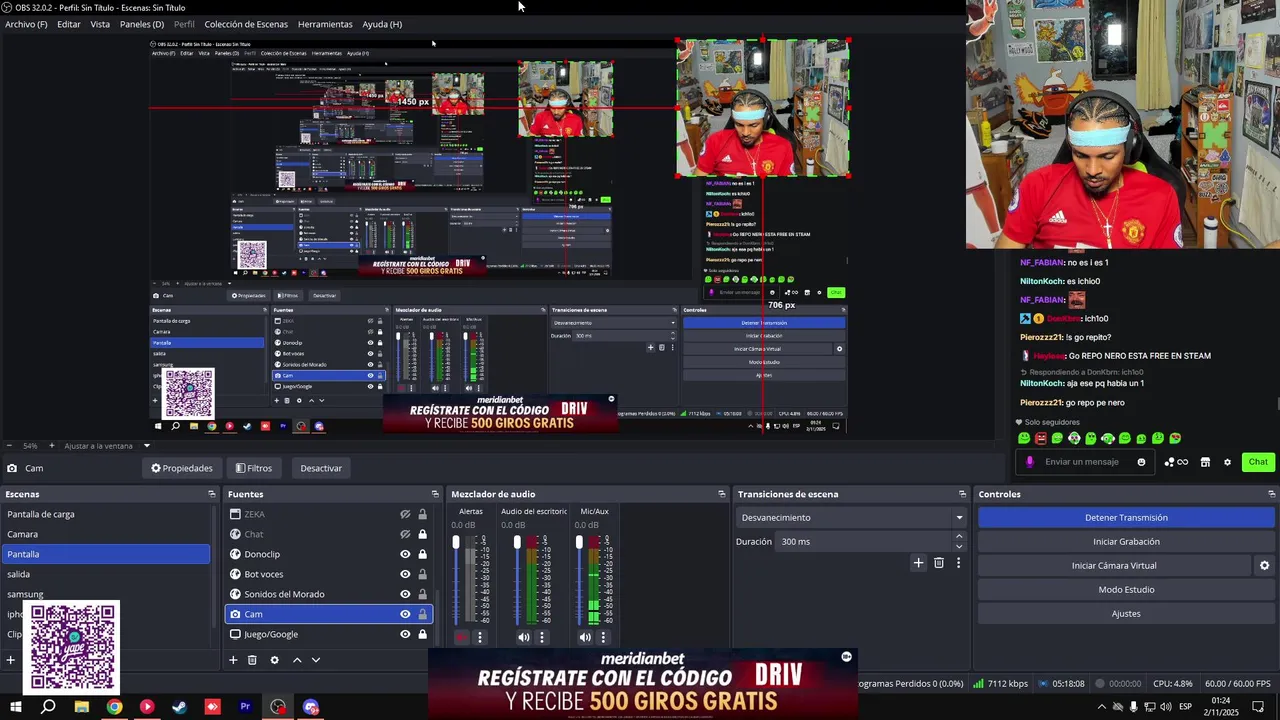The height and width of the screenshot is (720, 1280).
Task: Click Detener Transmisión button
Action: click(1126, 518)
